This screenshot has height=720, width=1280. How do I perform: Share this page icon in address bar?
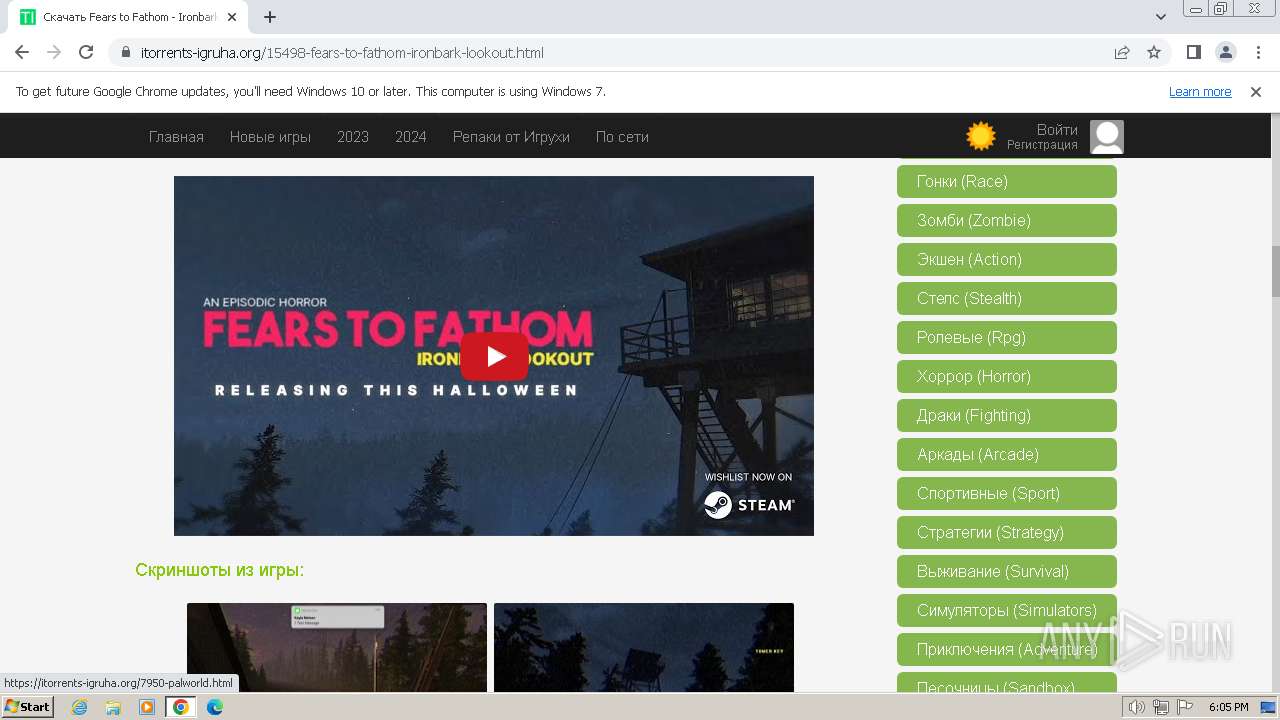click(x=1122, y=52)
